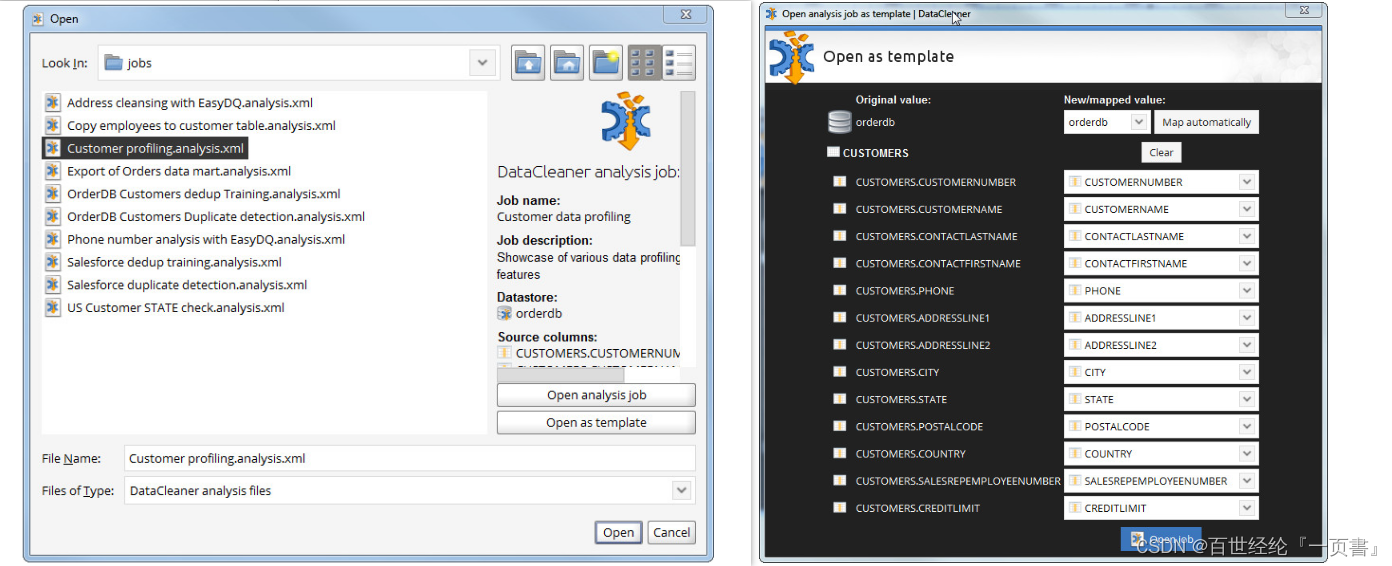This screenshot has width=1392, height=566.
Task: Click column icon beside CUSTOMERS.CUSTOMERNUMBER
Action: pyautogui.click(x=840, y=182)
